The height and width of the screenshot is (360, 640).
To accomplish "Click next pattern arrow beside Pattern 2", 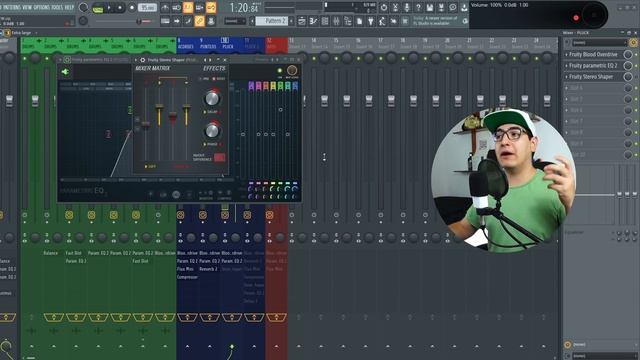I will click(x=291, y=21).
